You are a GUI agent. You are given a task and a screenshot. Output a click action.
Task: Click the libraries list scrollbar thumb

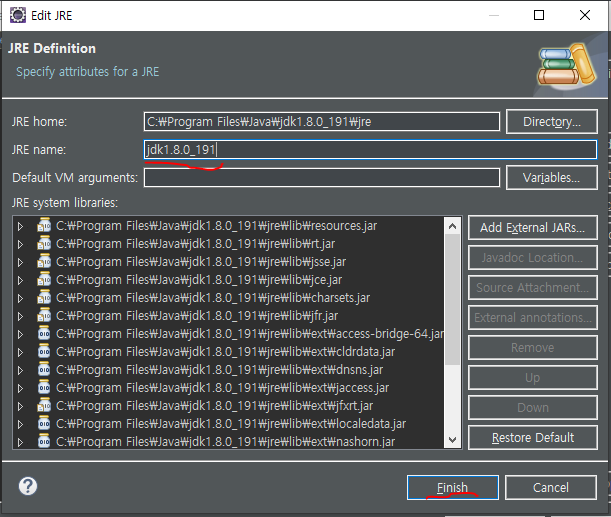[452, 300]
